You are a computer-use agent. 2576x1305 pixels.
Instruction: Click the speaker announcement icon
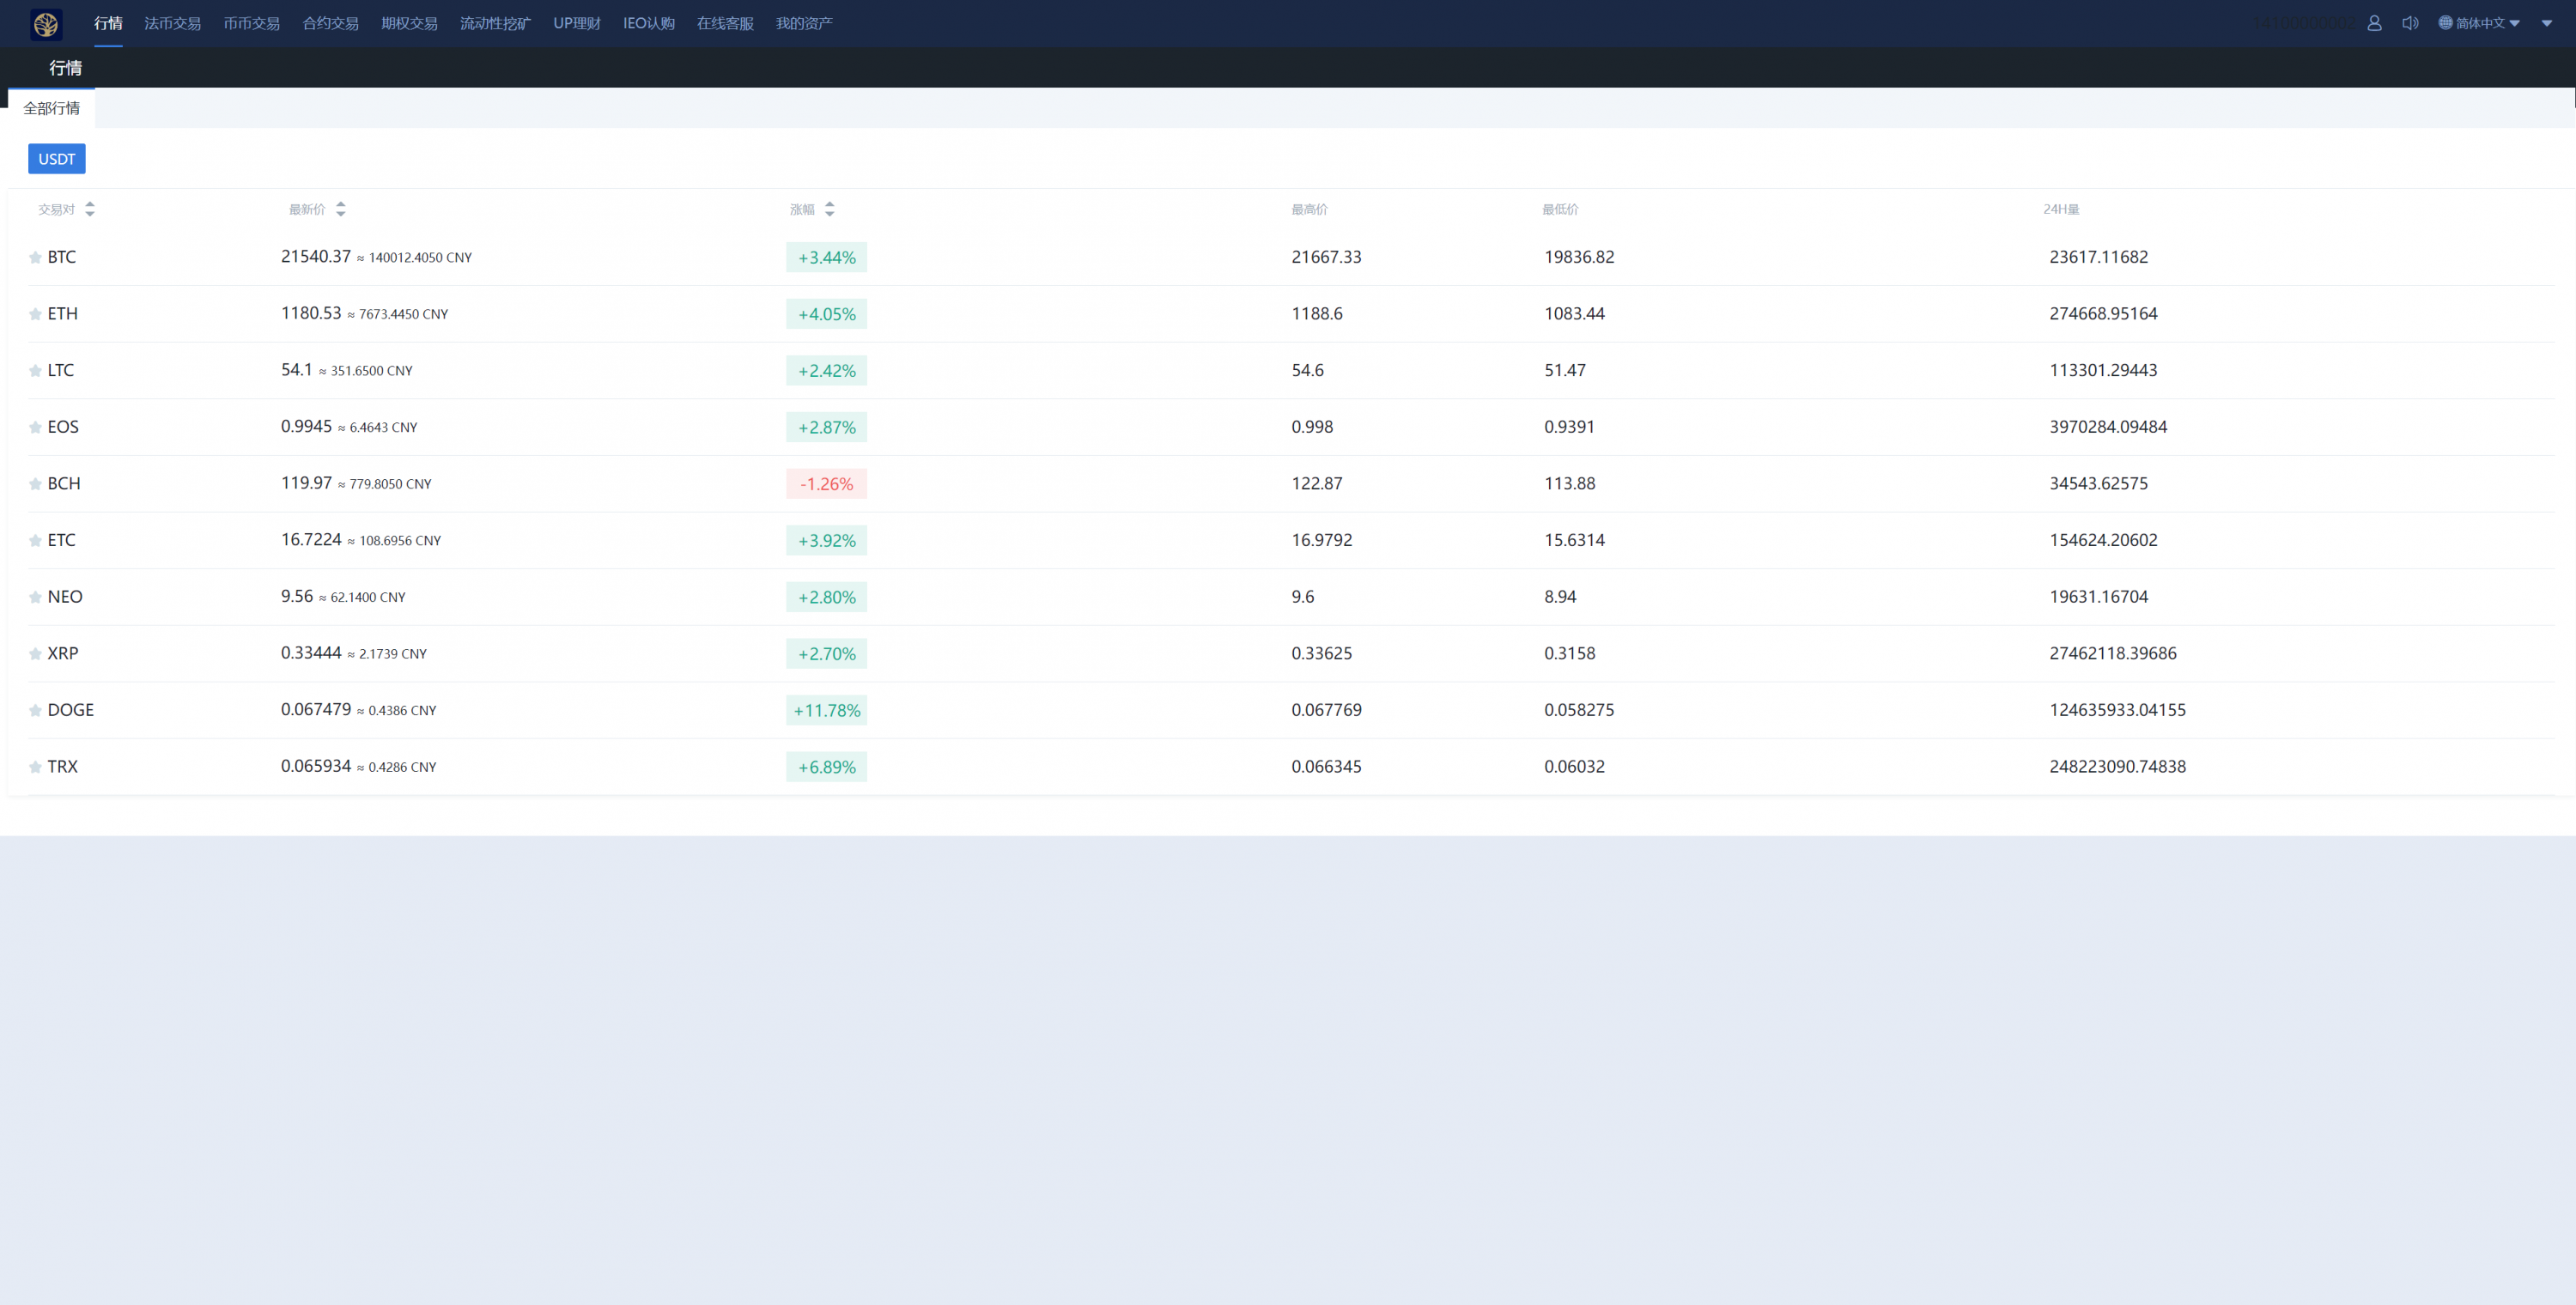coord(2410,23)
